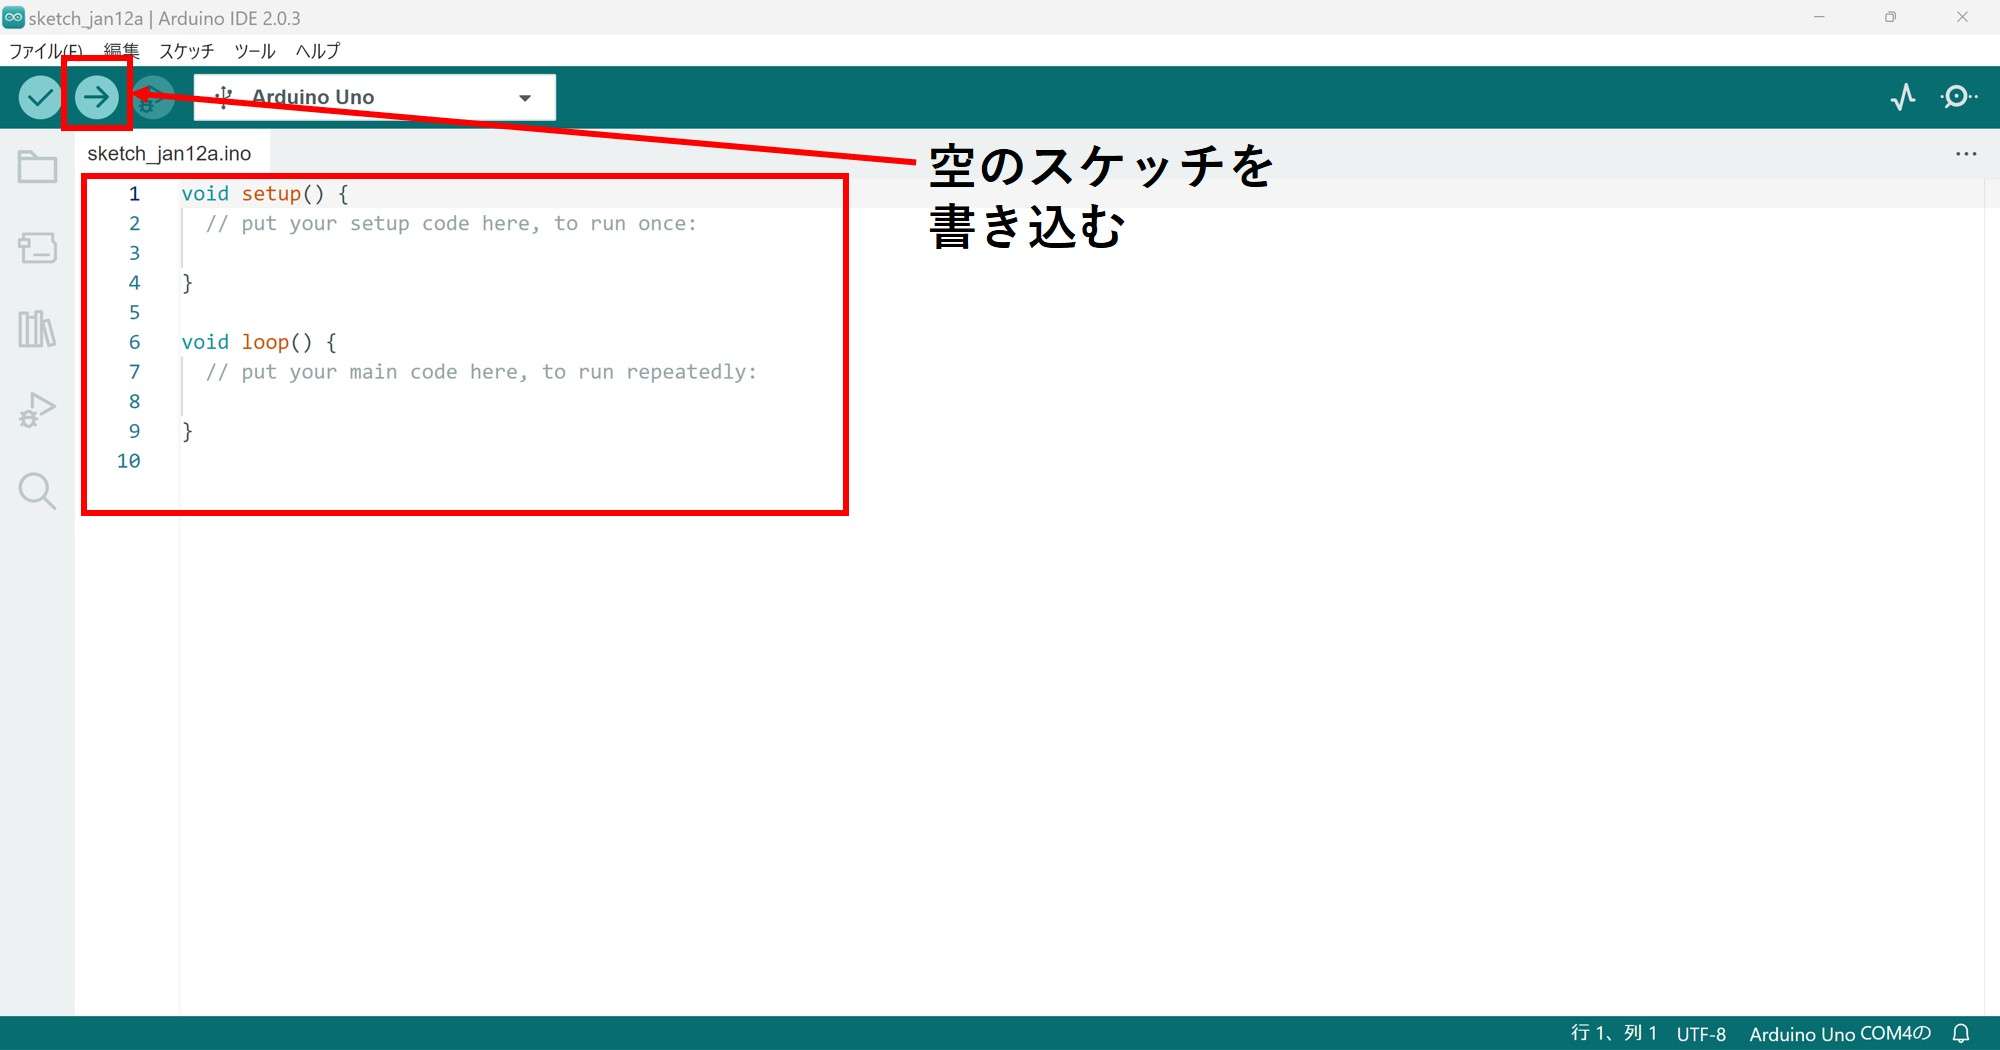Click the Verify checkmark button
This screenshot has height=1050, width=2000.
40,97
